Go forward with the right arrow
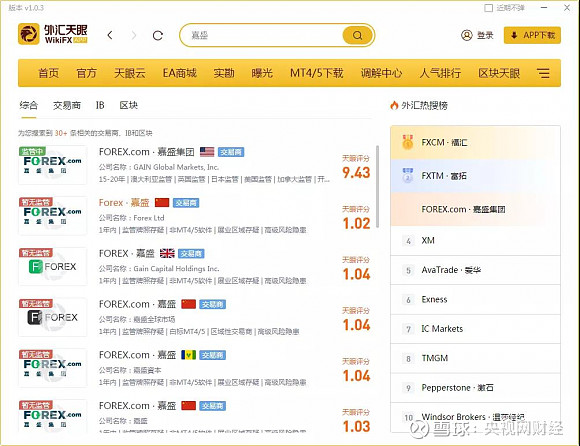Screen dimensions: 580x446 click(134, 35)
